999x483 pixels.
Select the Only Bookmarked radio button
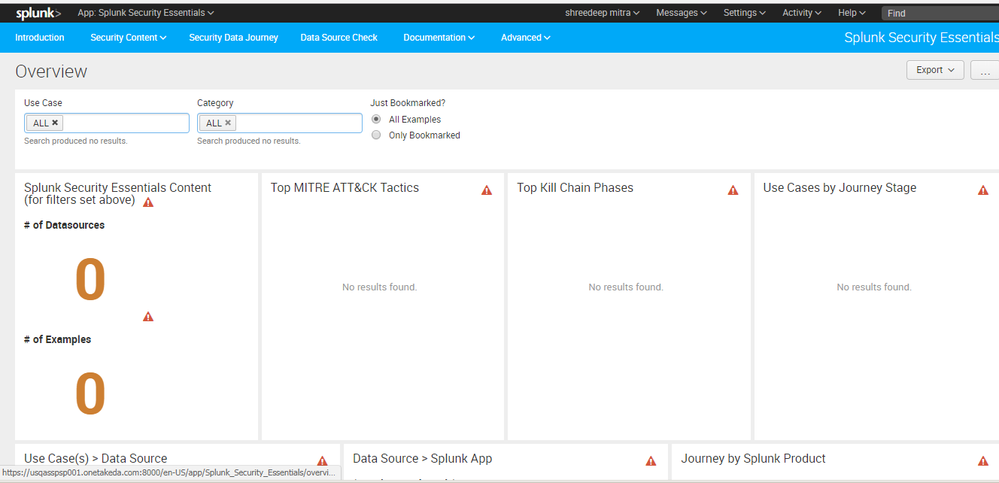[376, 135]
